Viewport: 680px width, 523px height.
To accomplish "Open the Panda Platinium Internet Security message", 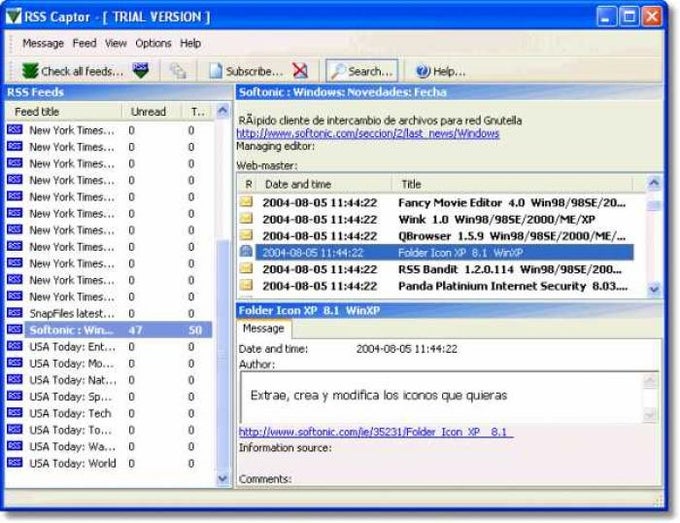I will click(x=435, y=286).
